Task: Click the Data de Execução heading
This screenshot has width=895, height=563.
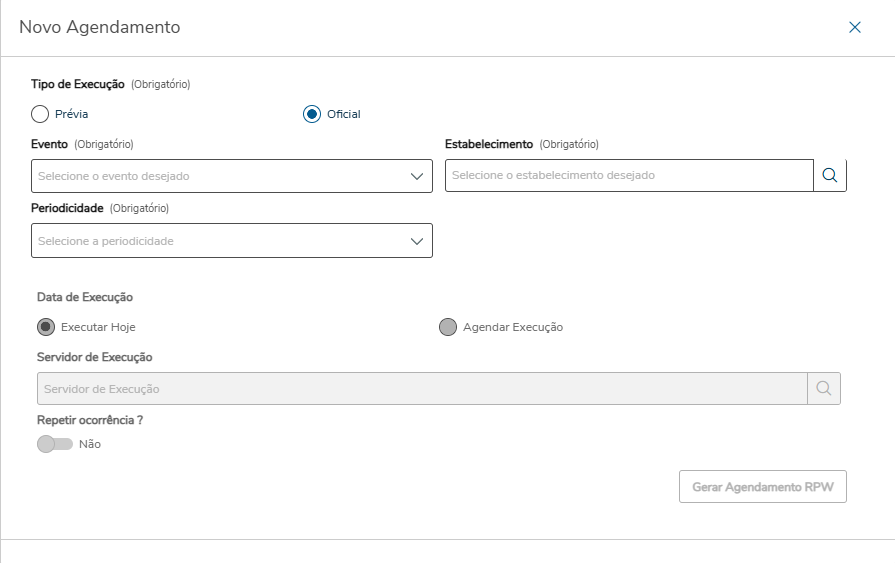Action: (85, 297)
